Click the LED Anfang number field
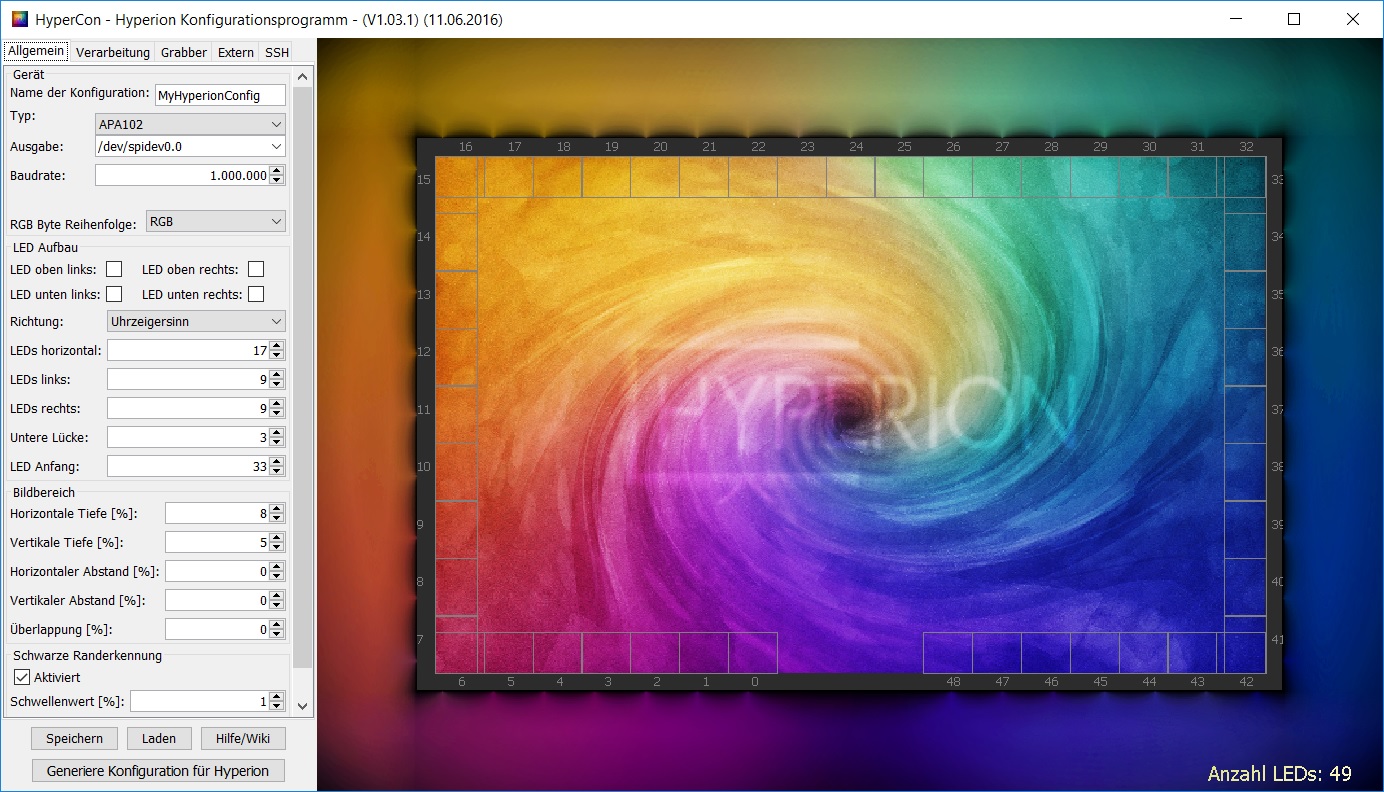 [x=188, y=466]
